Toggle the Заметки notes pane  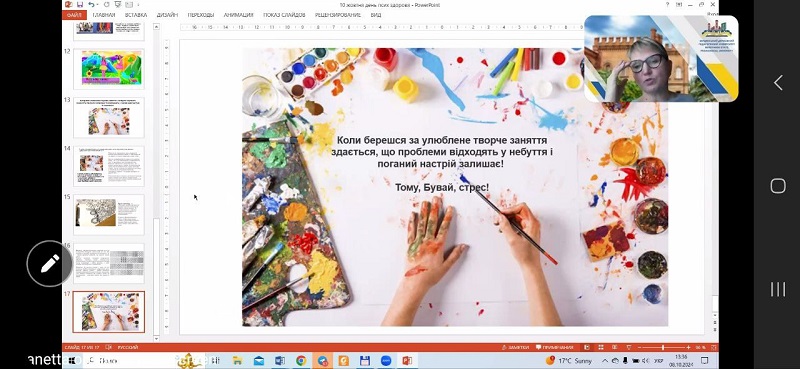[x=516, y=348]
